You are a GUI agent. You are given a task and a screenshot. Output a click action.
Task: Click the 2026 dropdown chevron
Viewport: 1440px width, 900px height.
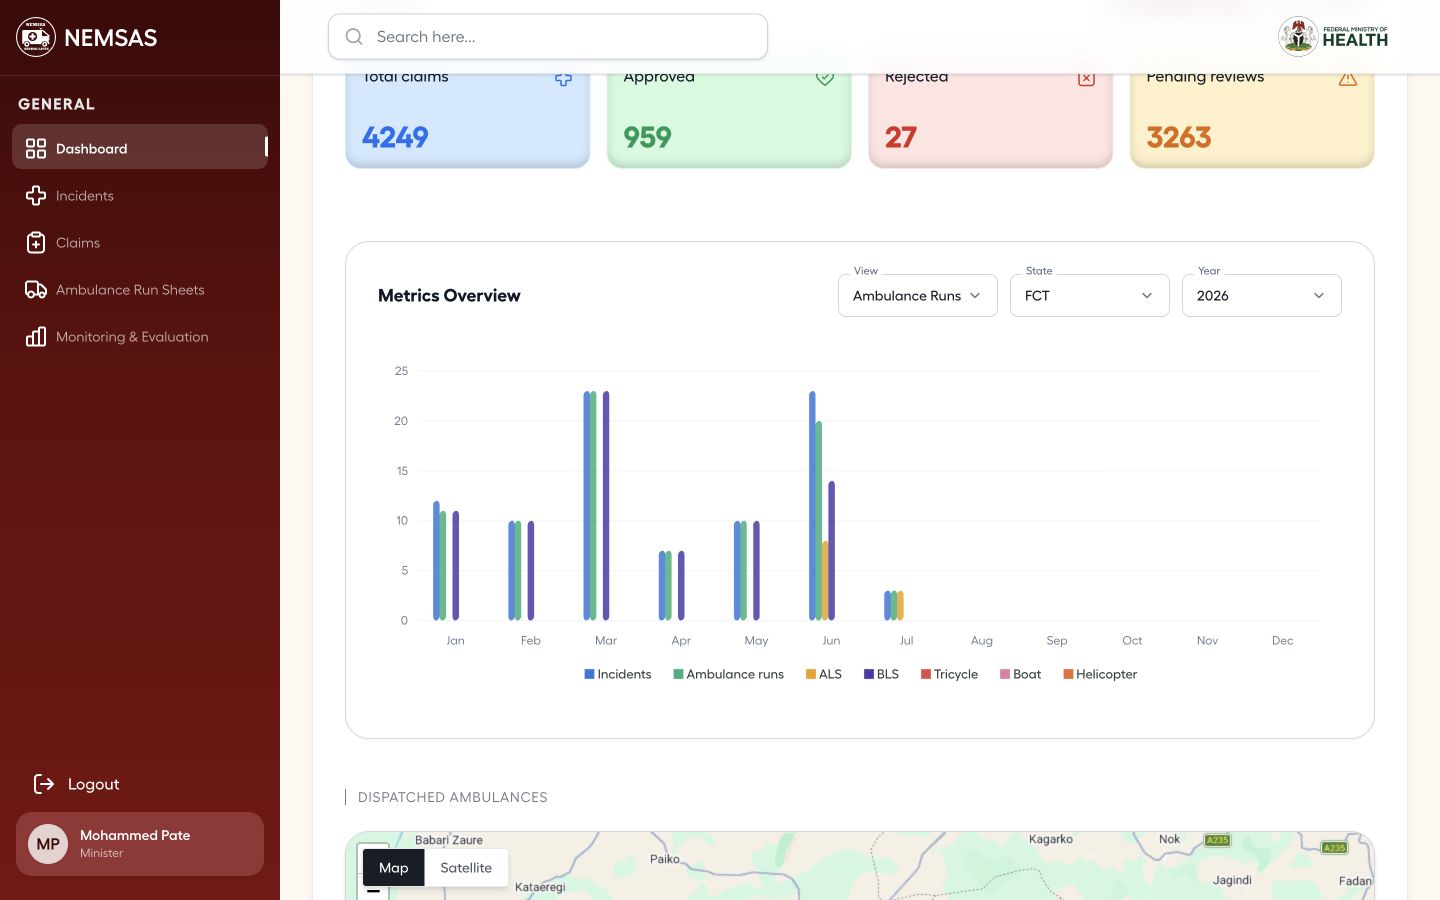1319,296
